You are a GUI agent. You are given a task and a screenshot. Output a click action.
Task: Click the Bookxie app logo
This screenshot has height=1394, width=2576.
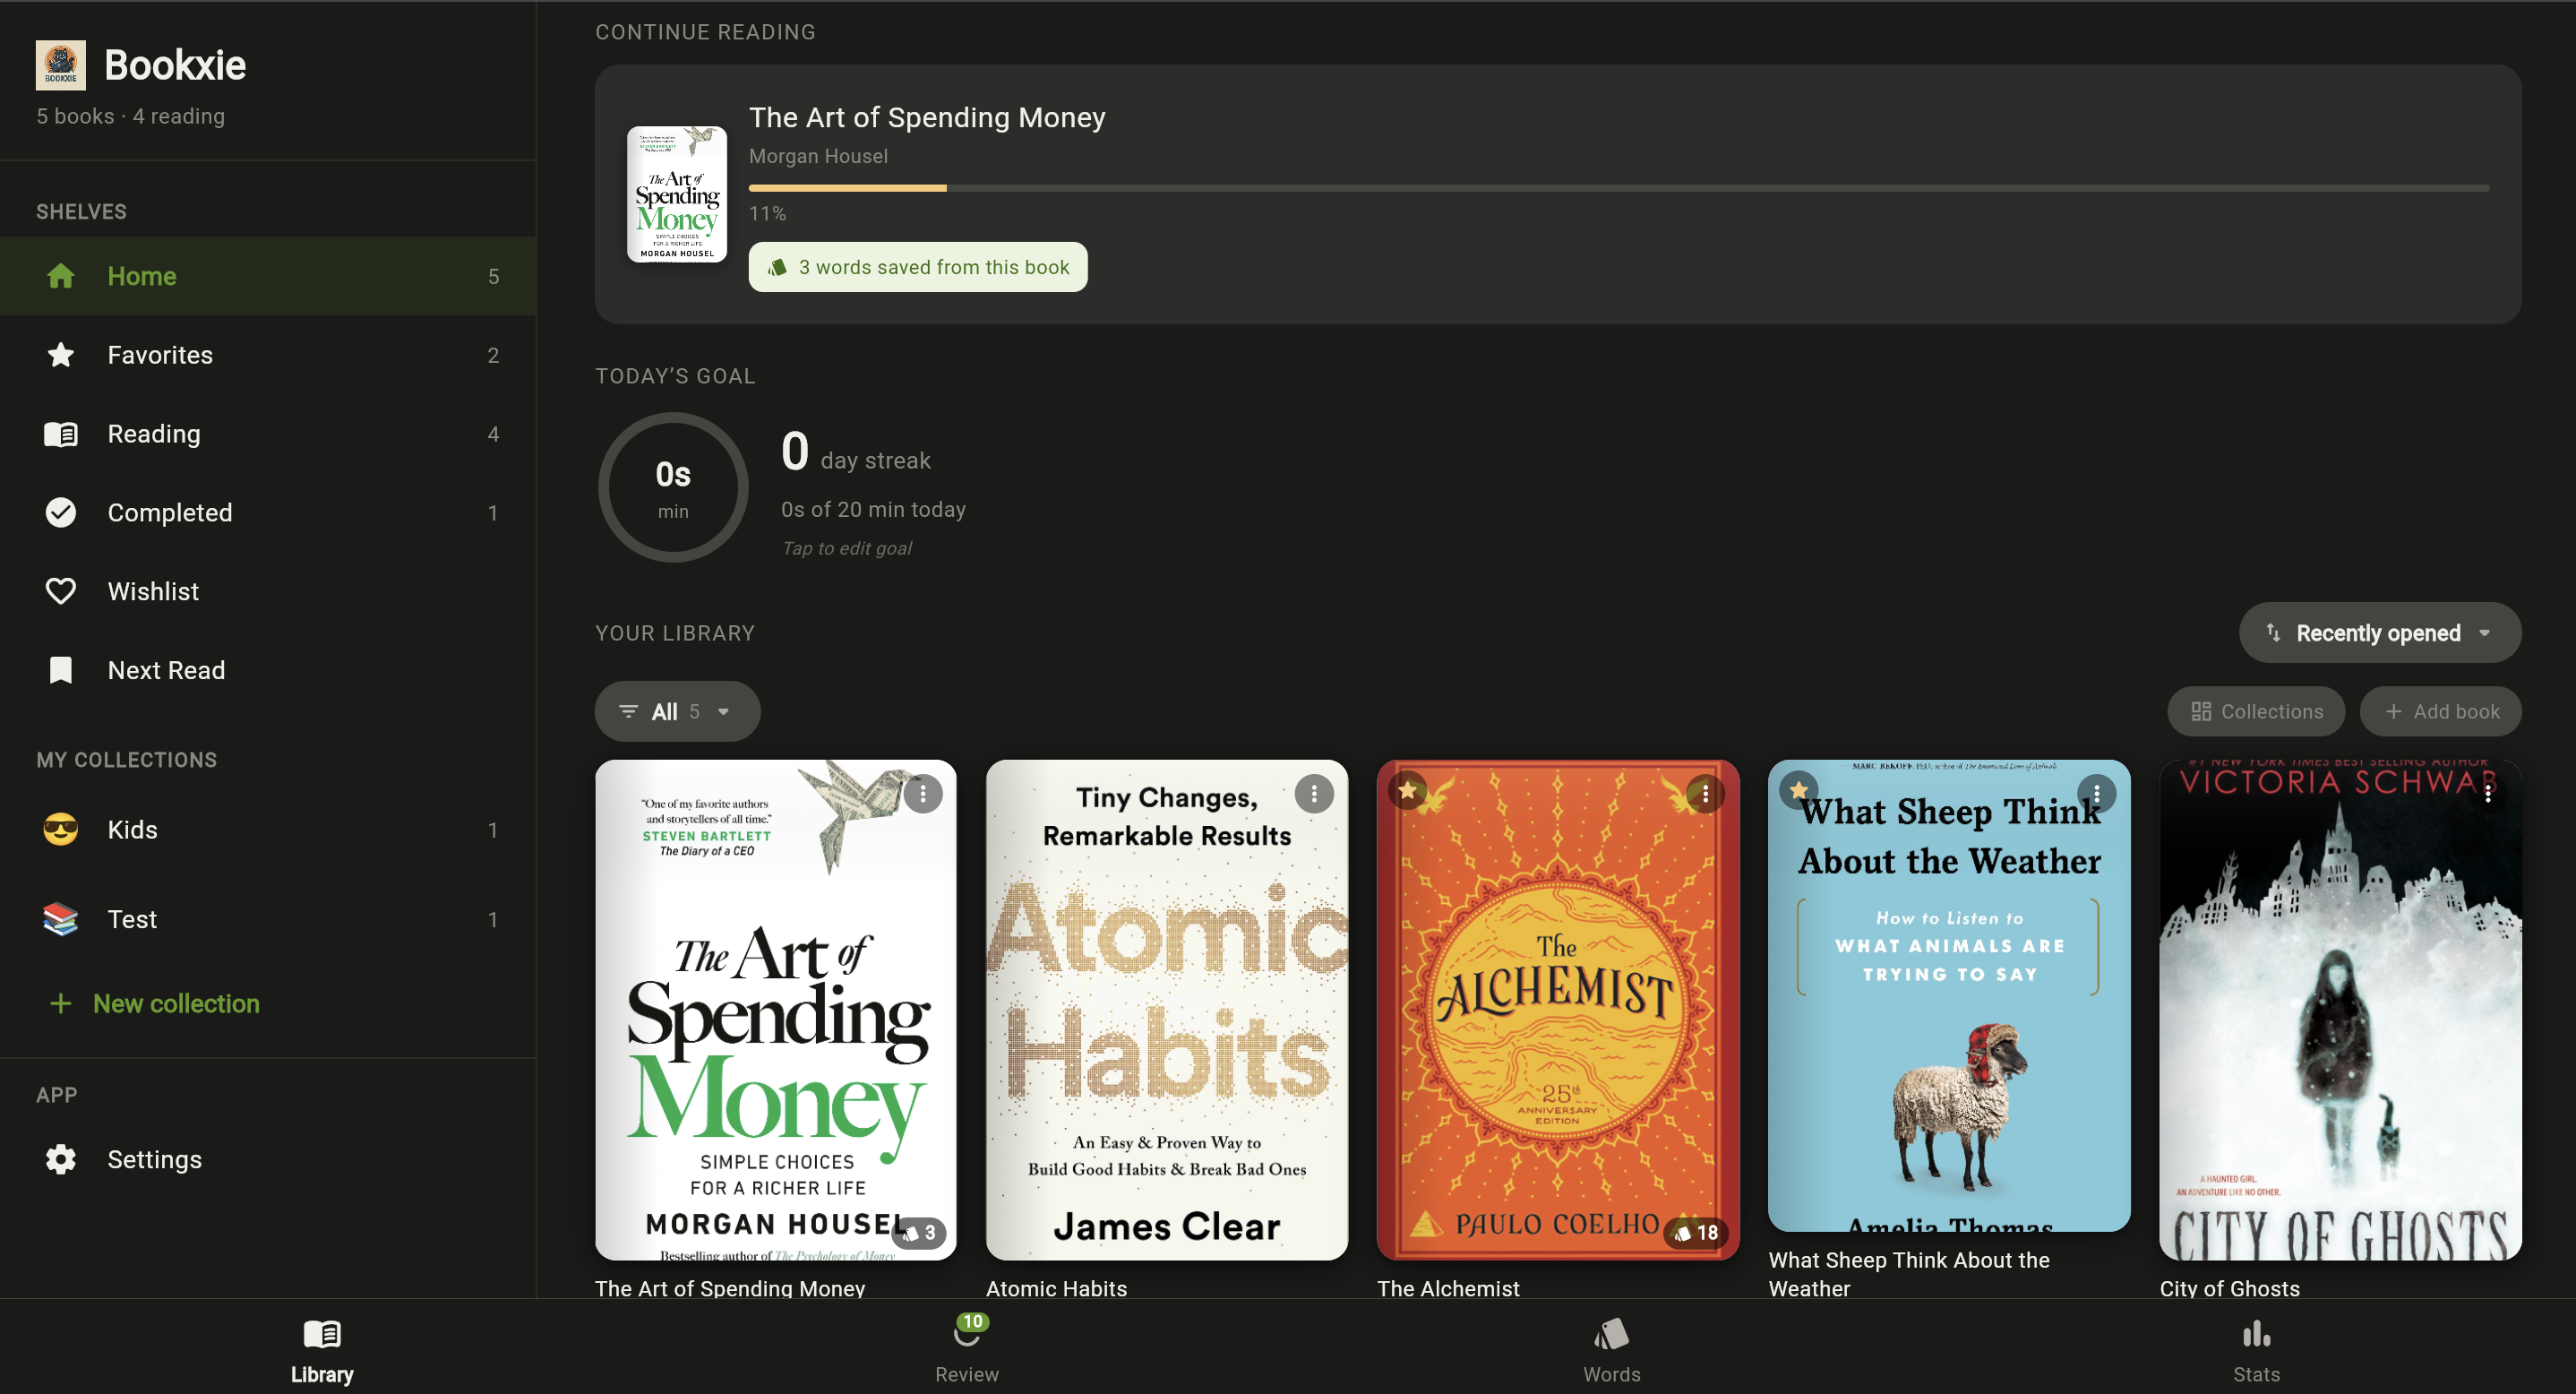[60, 65]
